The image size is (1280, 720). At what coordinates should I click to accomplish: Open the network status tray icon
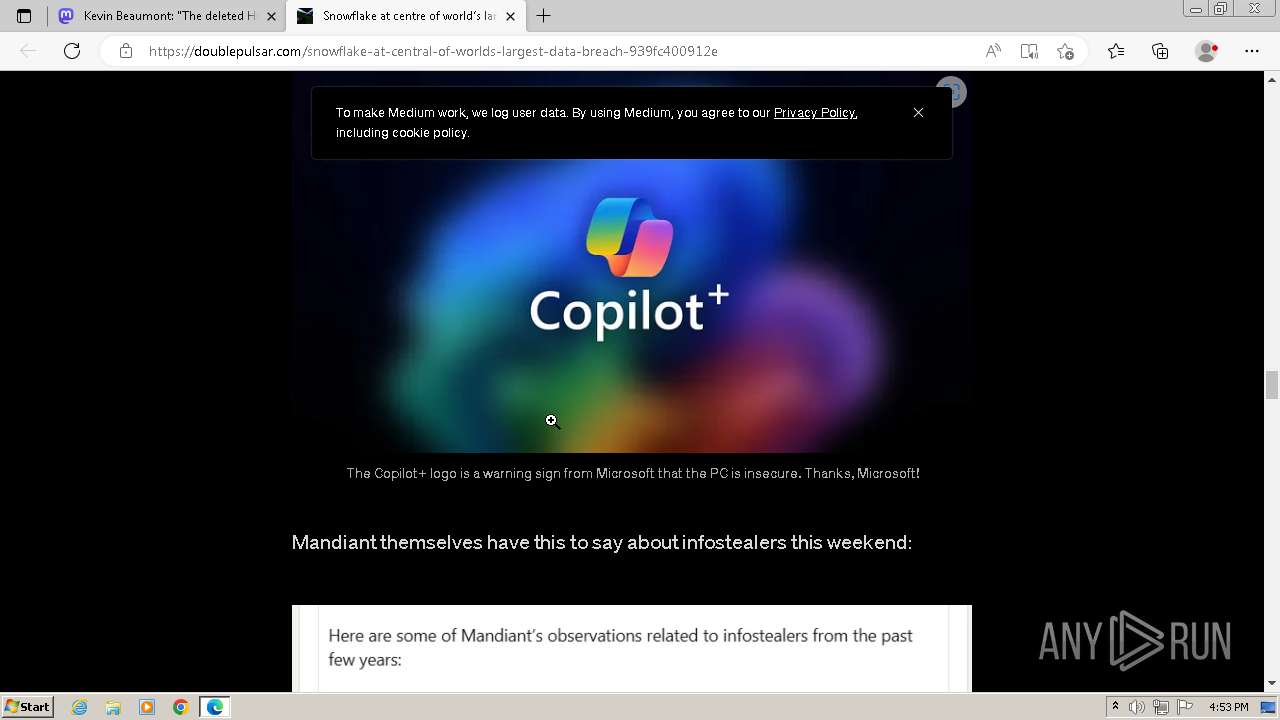click(x=1160, y=707)
